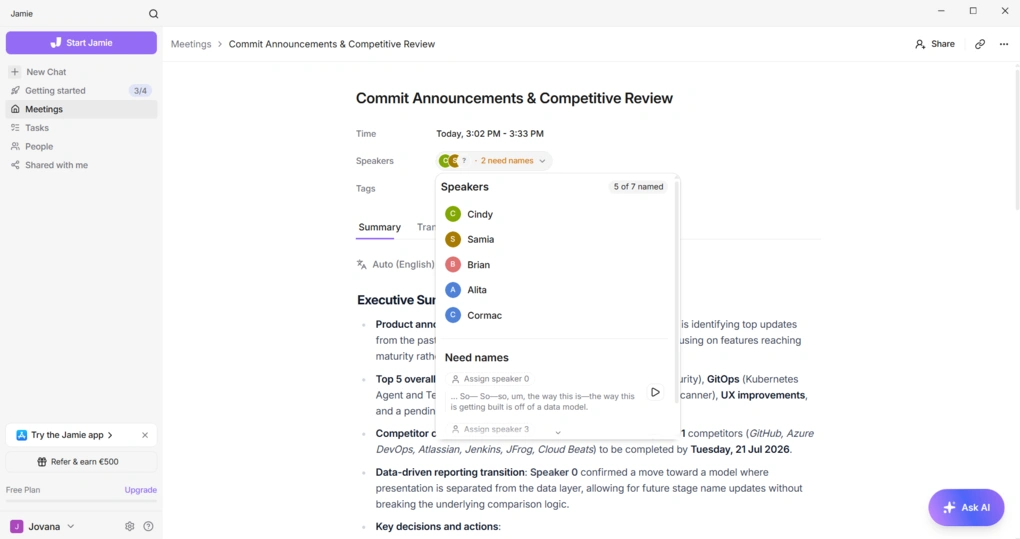Select Cindy's green avatar in speakers list
This screenshot has width=1020, height=539.
click(x=453, y=214)
